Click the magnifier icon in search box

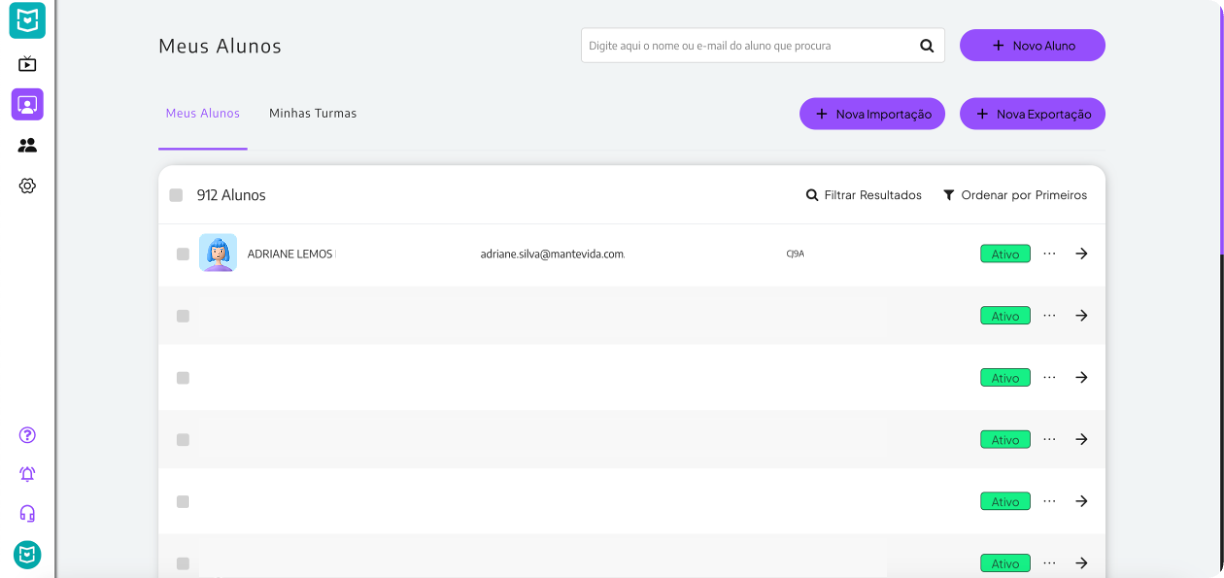927,46
